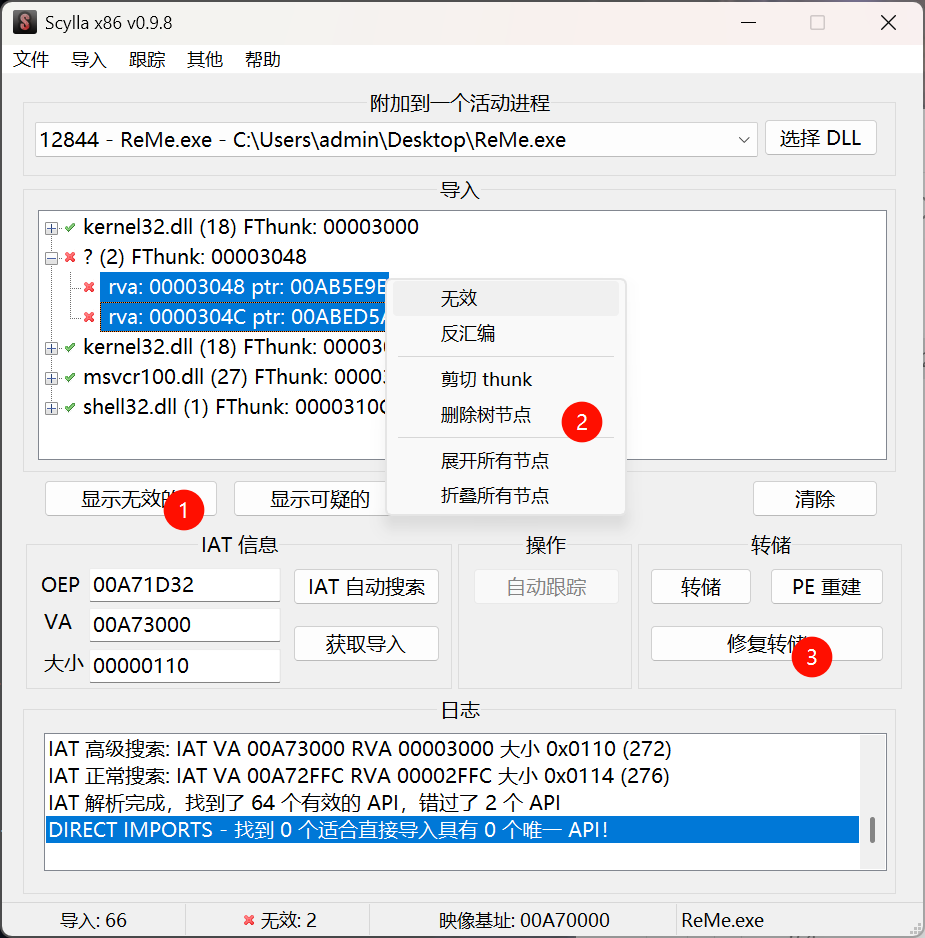Click the red X icon in status bar
The image size is (925, 938).
249,920
